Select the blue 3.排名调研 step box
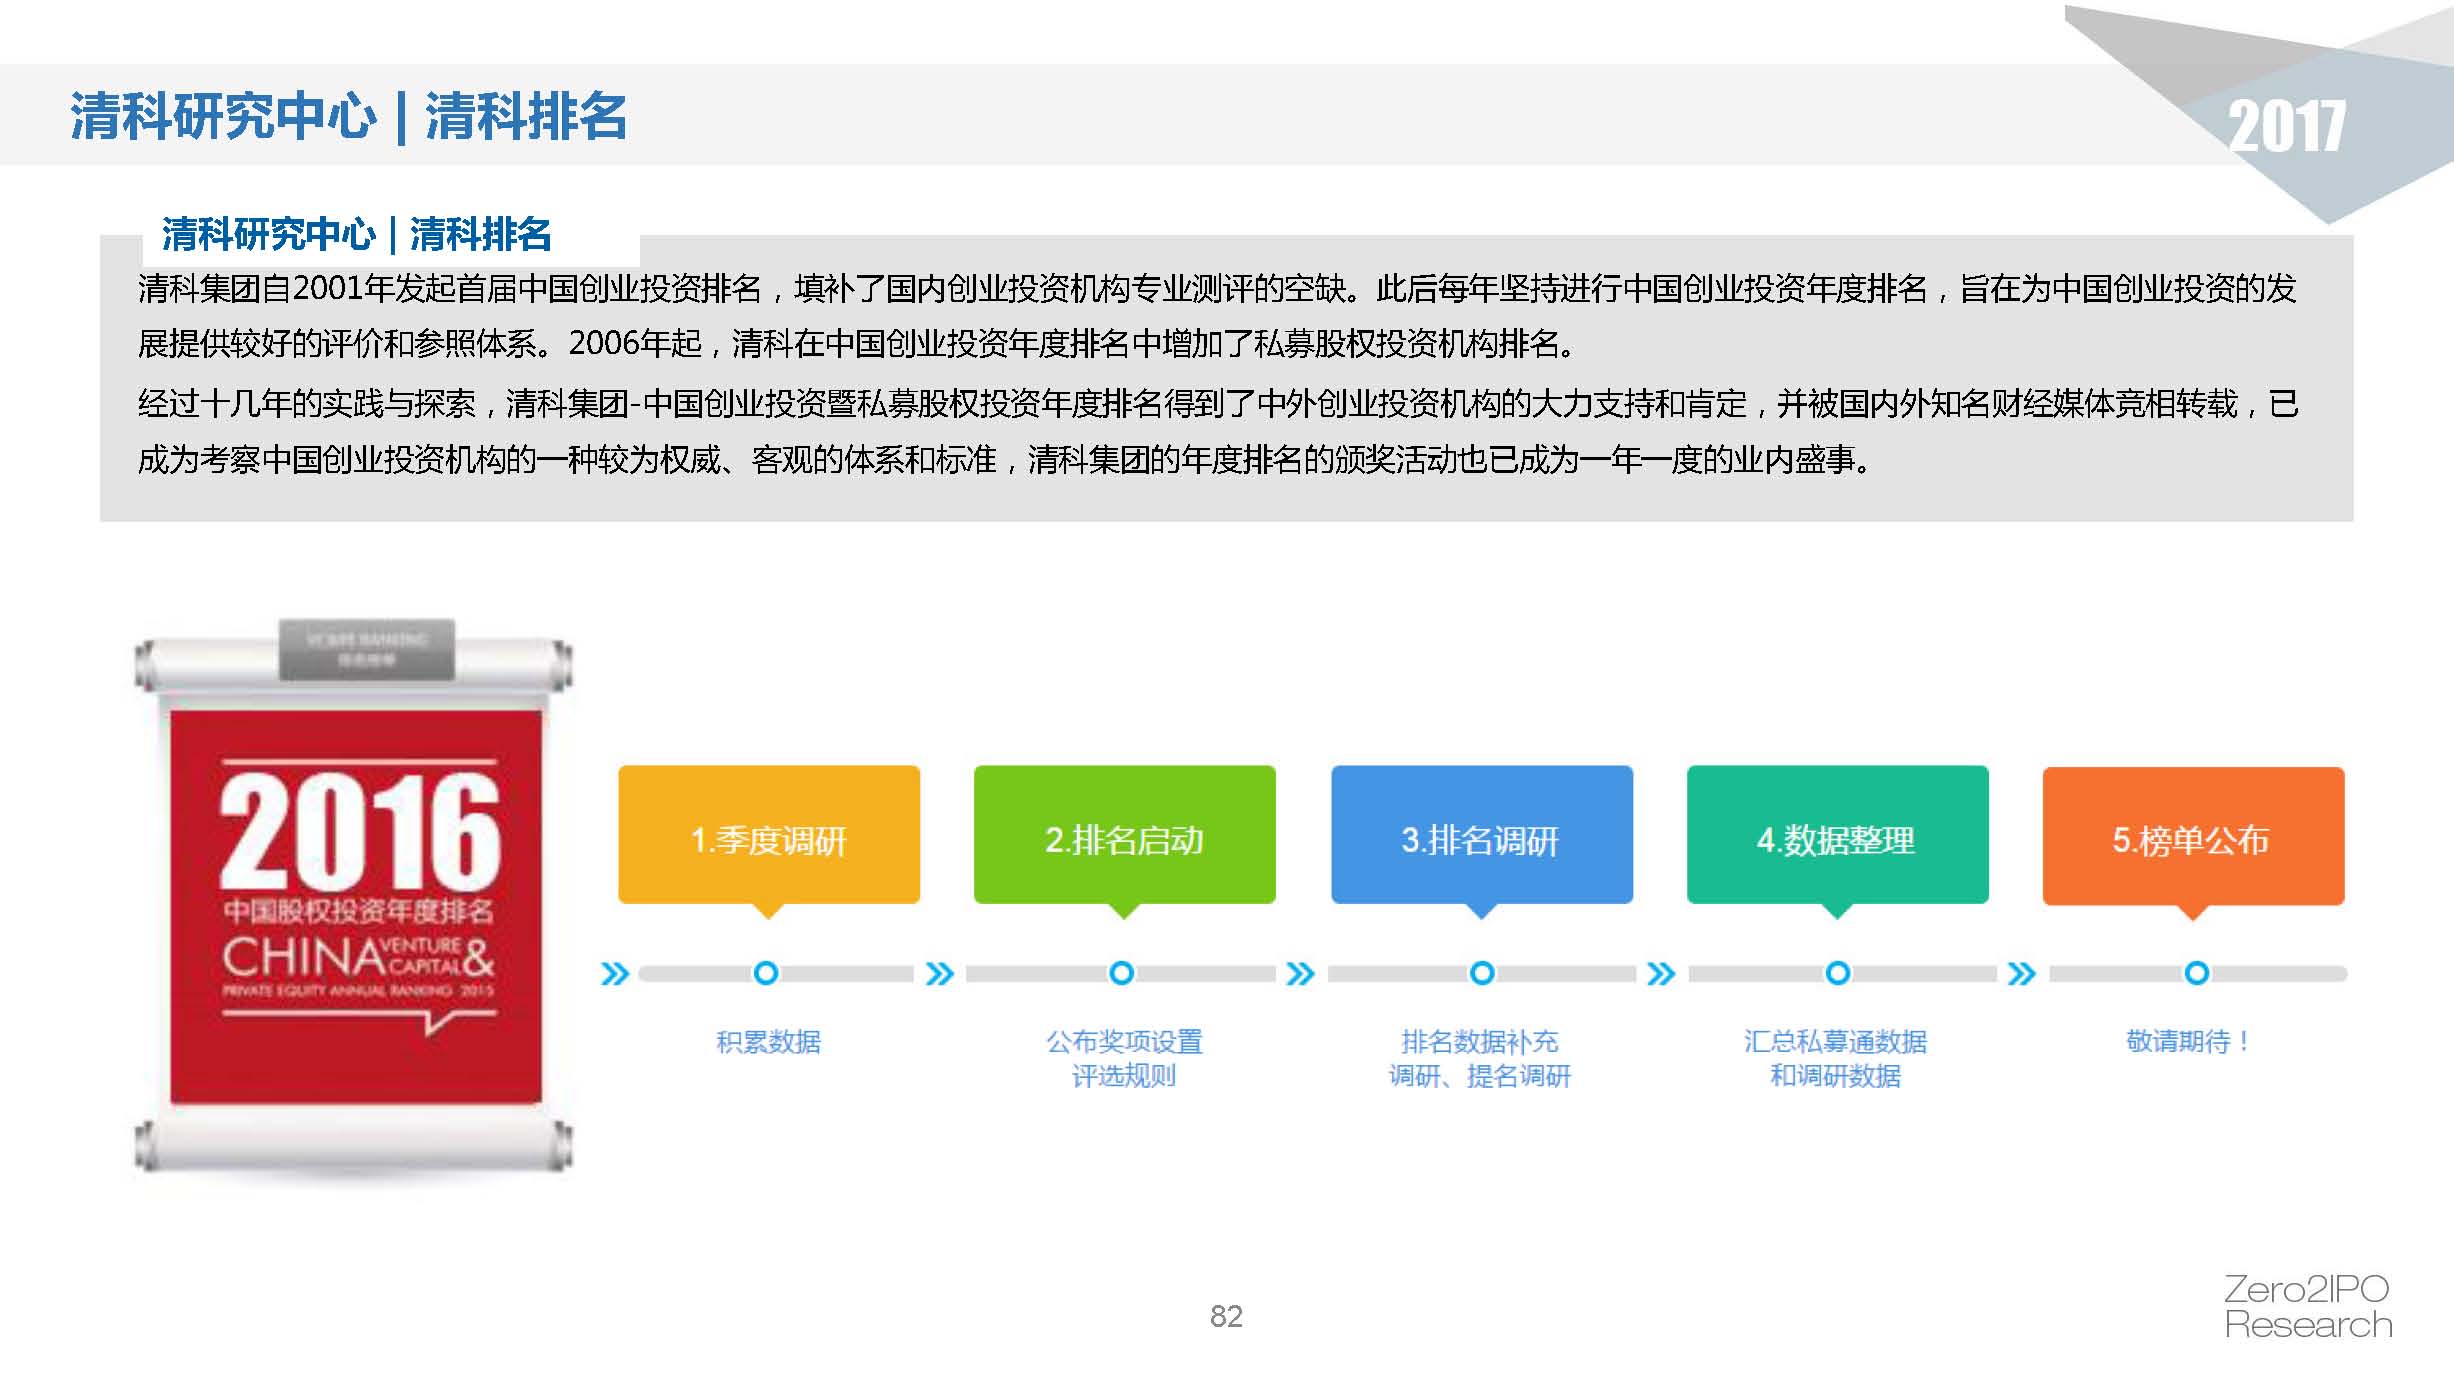The image size is (2454, 1380). [1481, 836]
